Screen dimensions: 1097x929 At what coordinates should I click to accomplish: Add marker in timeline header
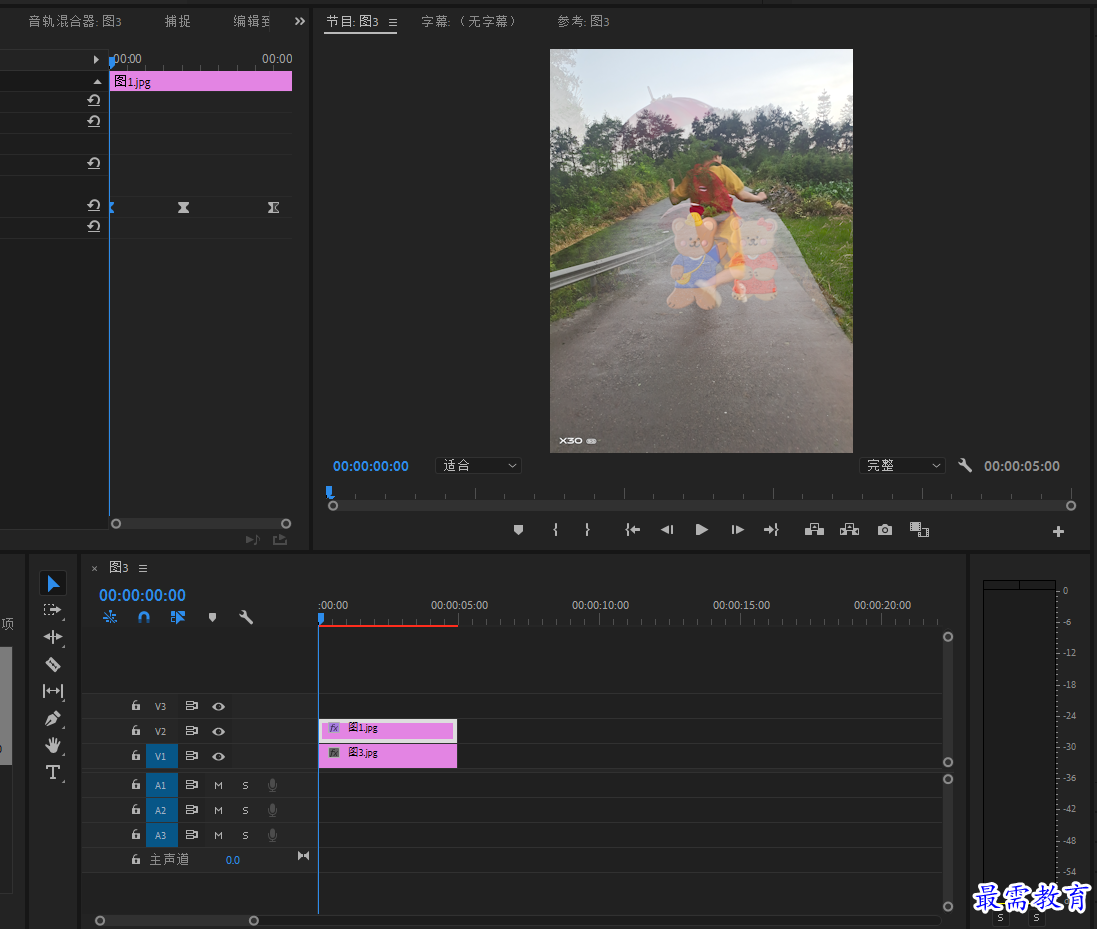click(212, 617)
